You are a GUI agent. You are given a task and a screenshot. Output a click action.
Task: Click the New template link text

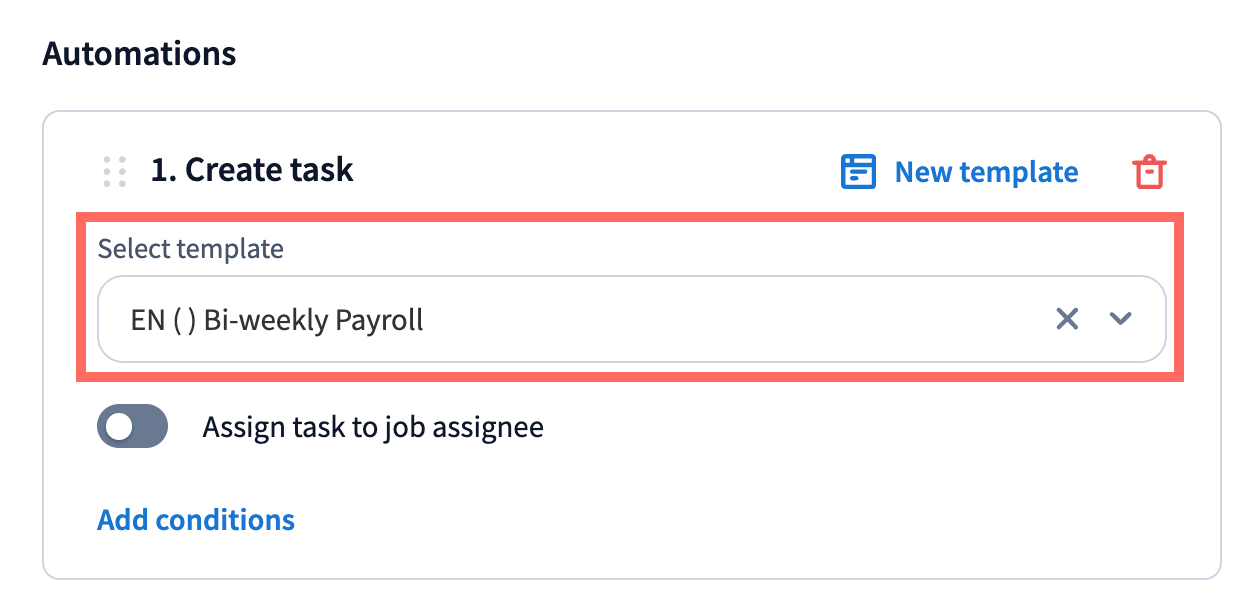[985, 172]
